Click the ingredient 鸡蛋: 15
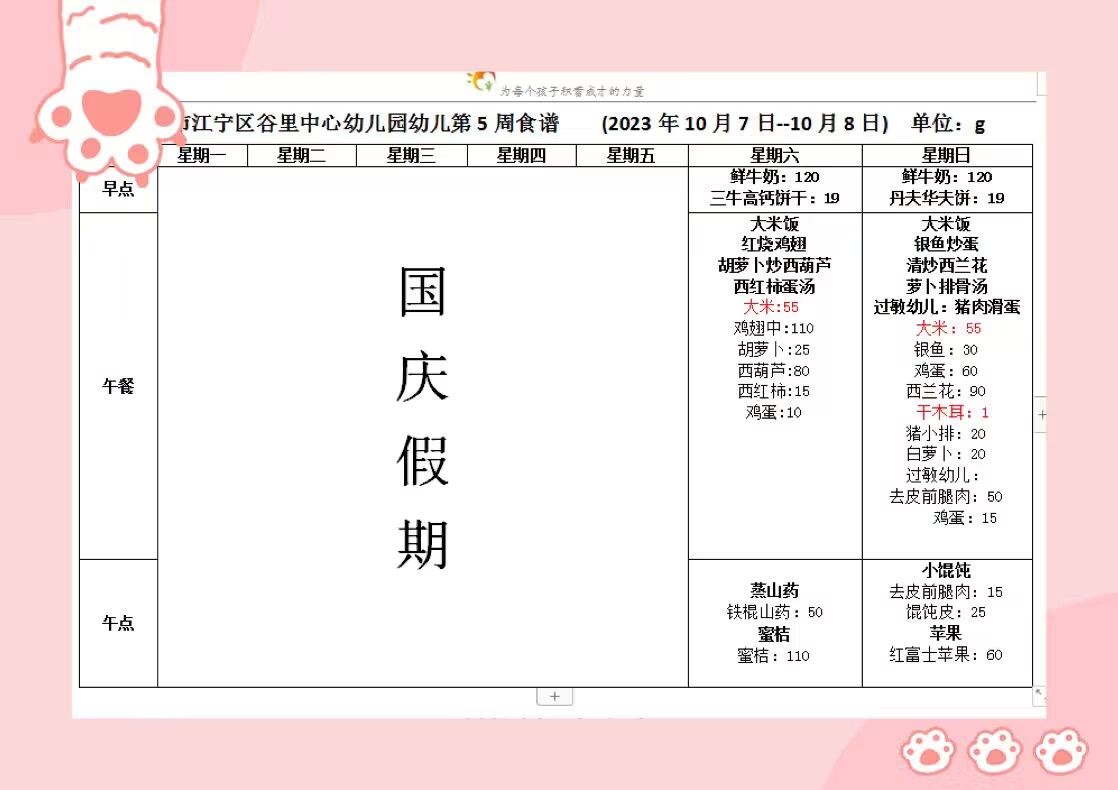The width and height of the screenshot is (1118, 790). (965, 518)
